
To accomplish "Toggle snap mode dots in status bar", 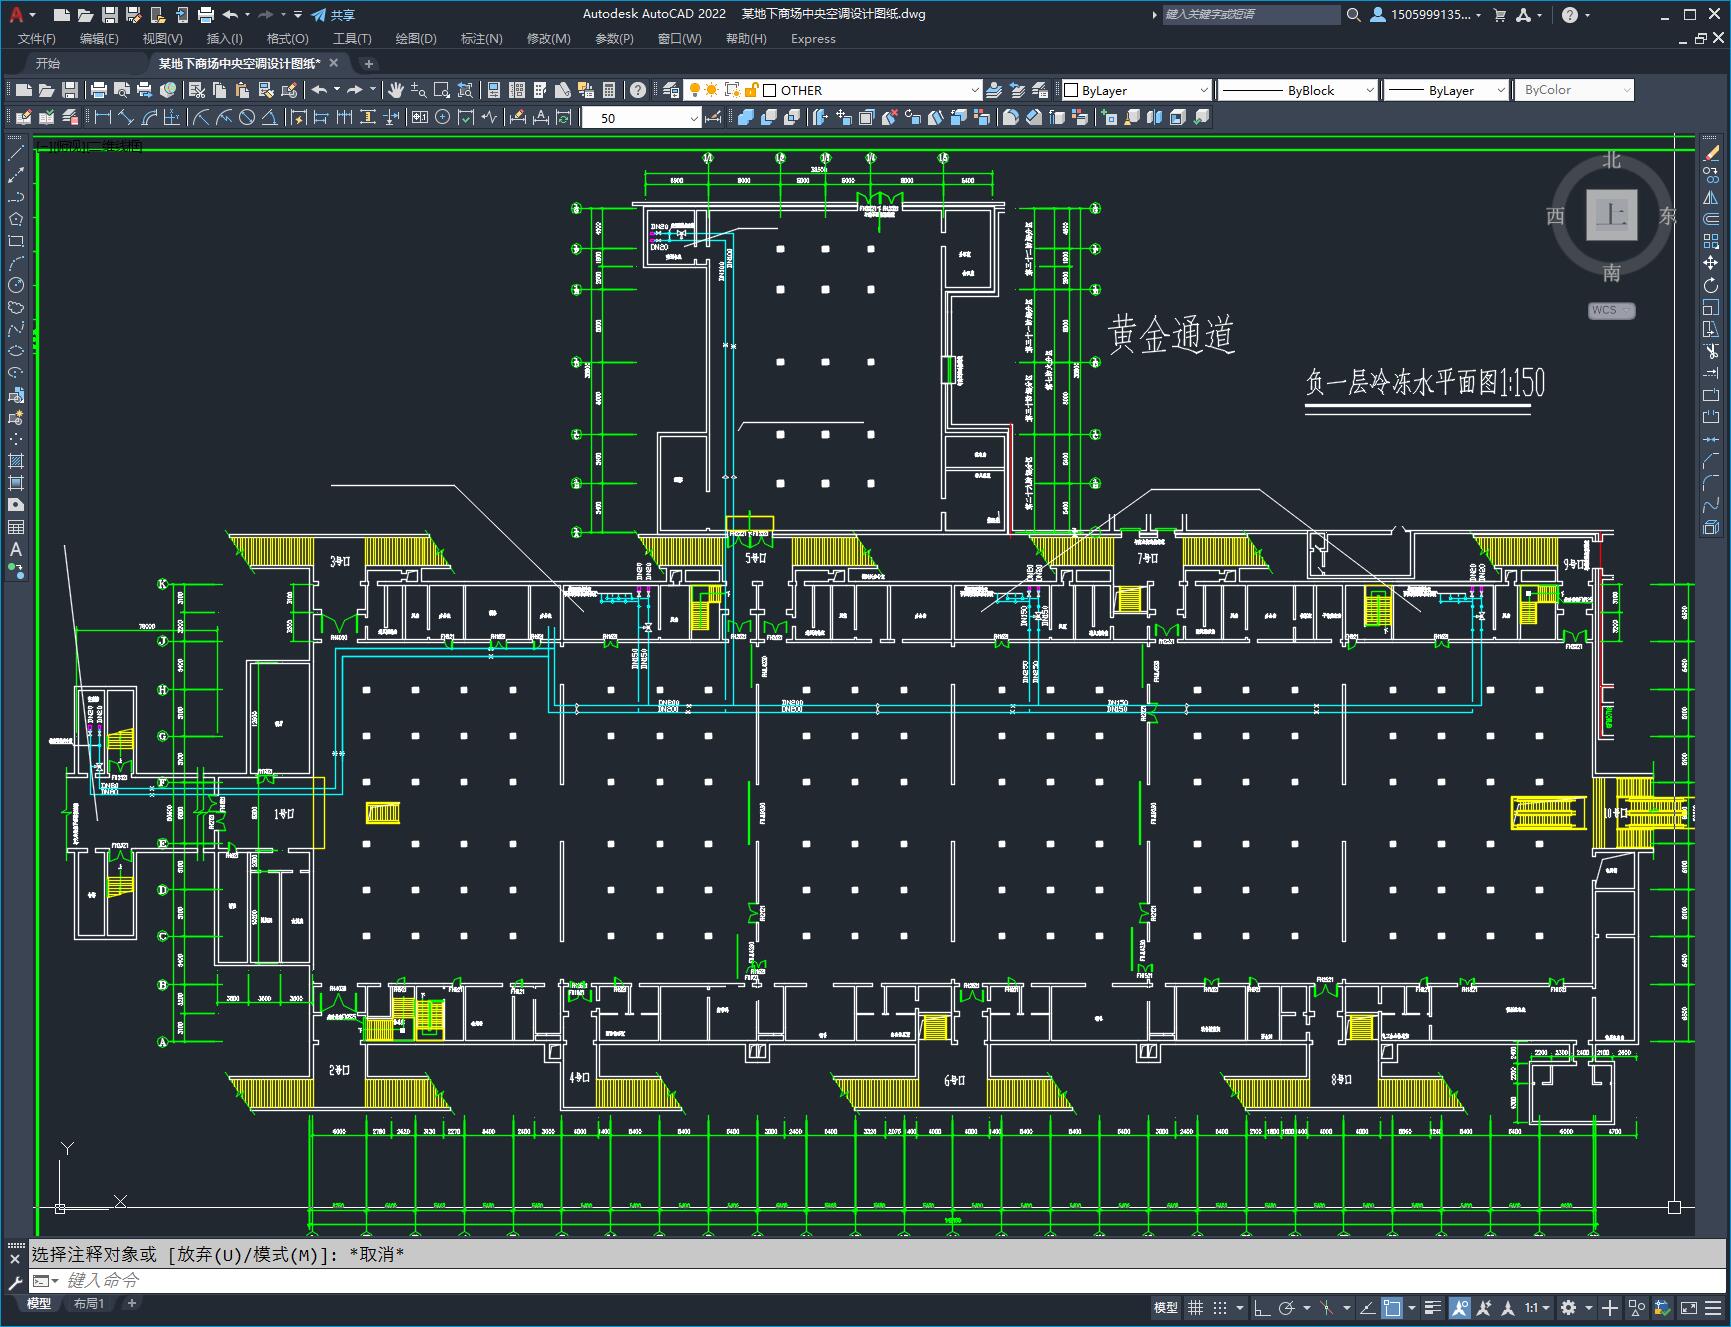I will 1220,1307.
